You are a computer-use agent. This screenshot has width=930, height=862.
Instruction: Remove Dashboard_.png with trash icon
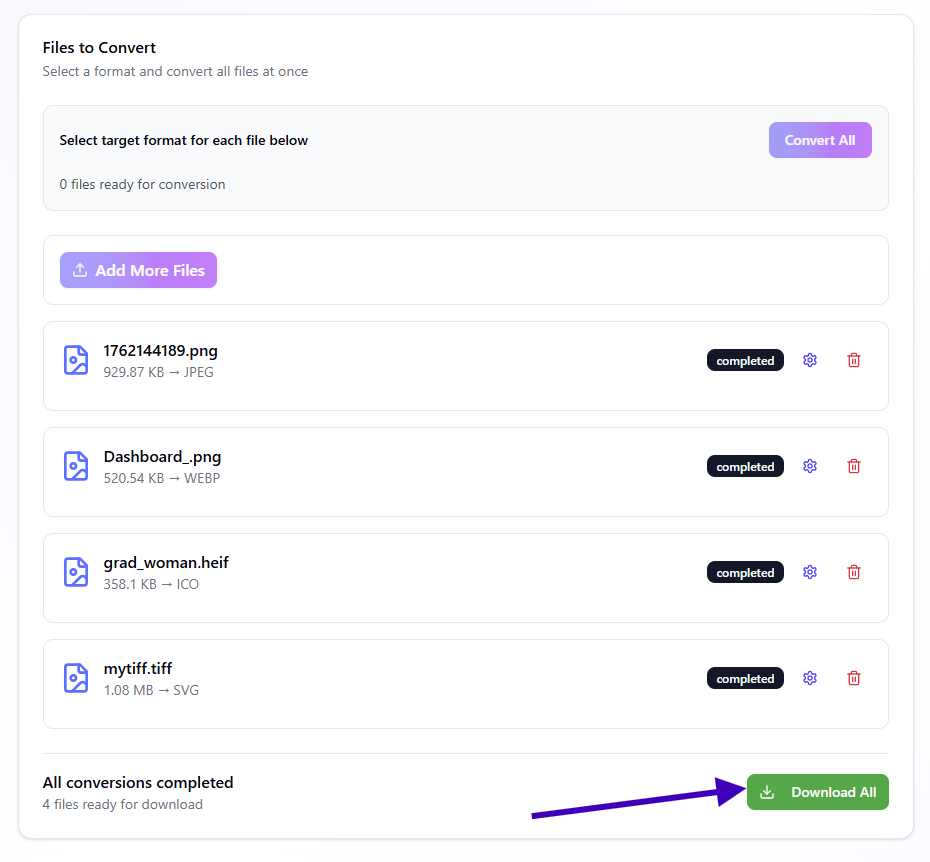click(x=854, y=466)
